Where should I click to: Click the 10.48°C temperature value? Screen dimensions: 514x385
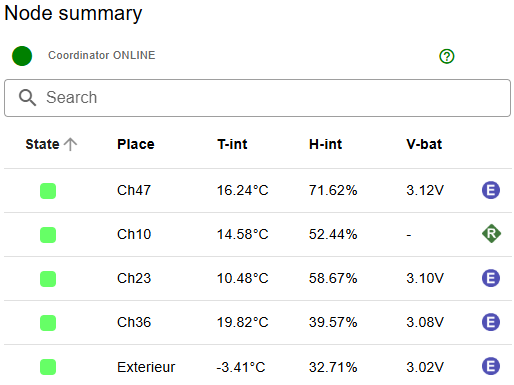coord(243,278)
